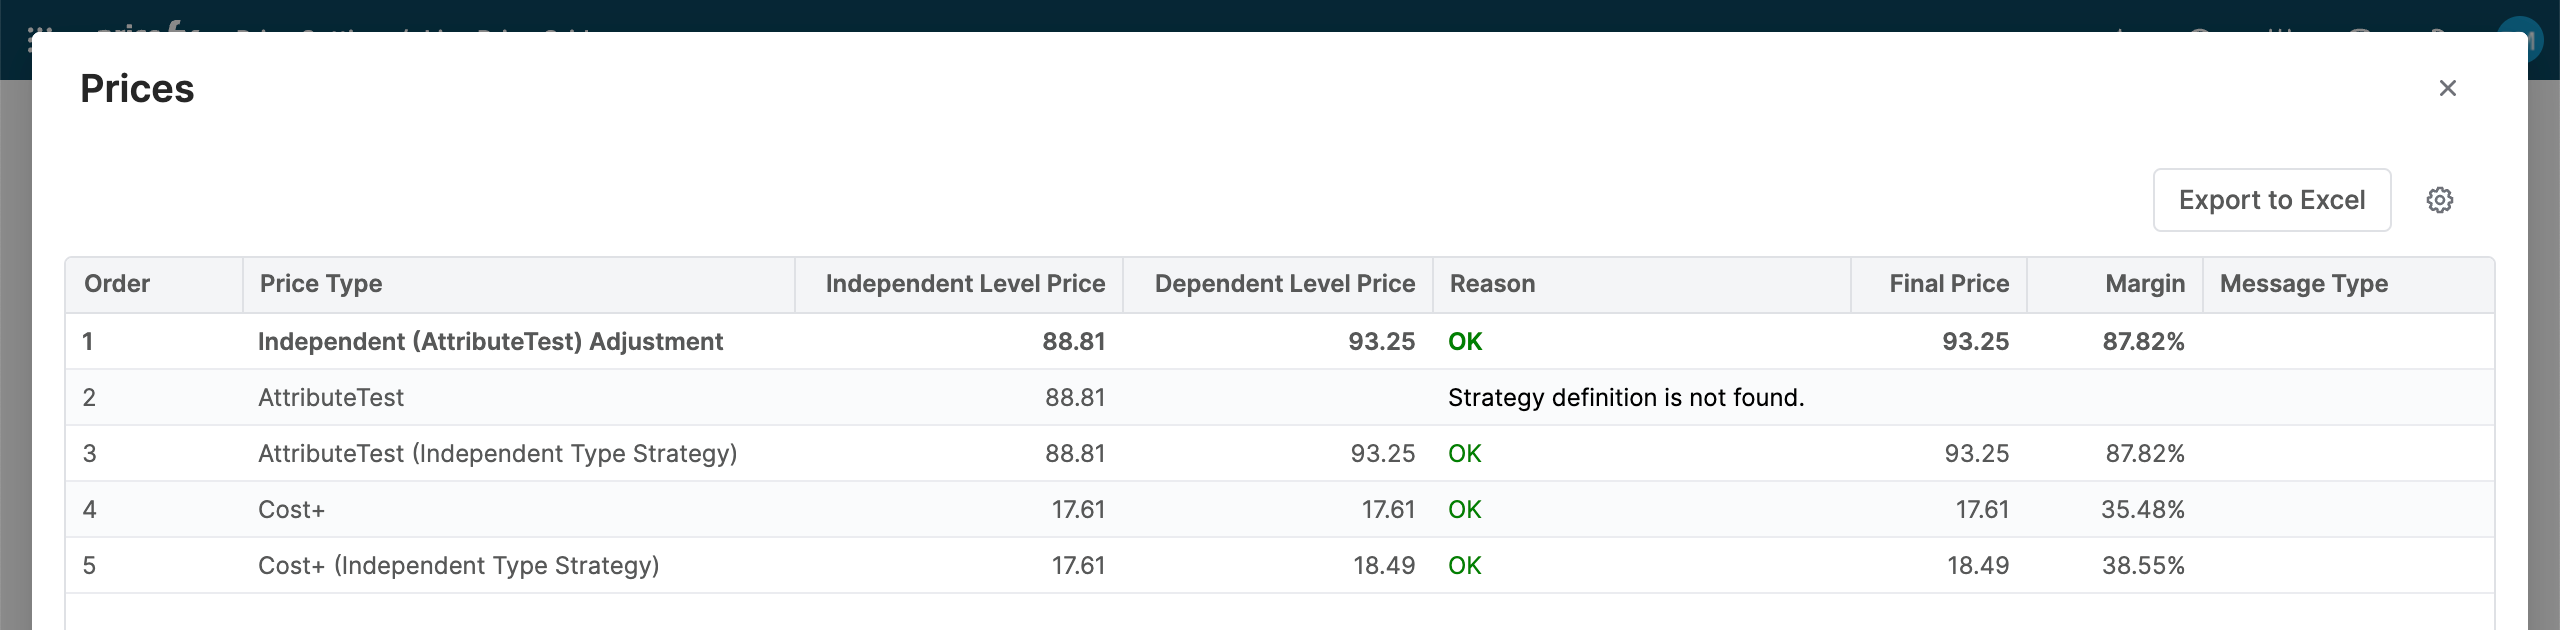
Task: Click the Export to Excel button
Action: [x=2271, y=200]
